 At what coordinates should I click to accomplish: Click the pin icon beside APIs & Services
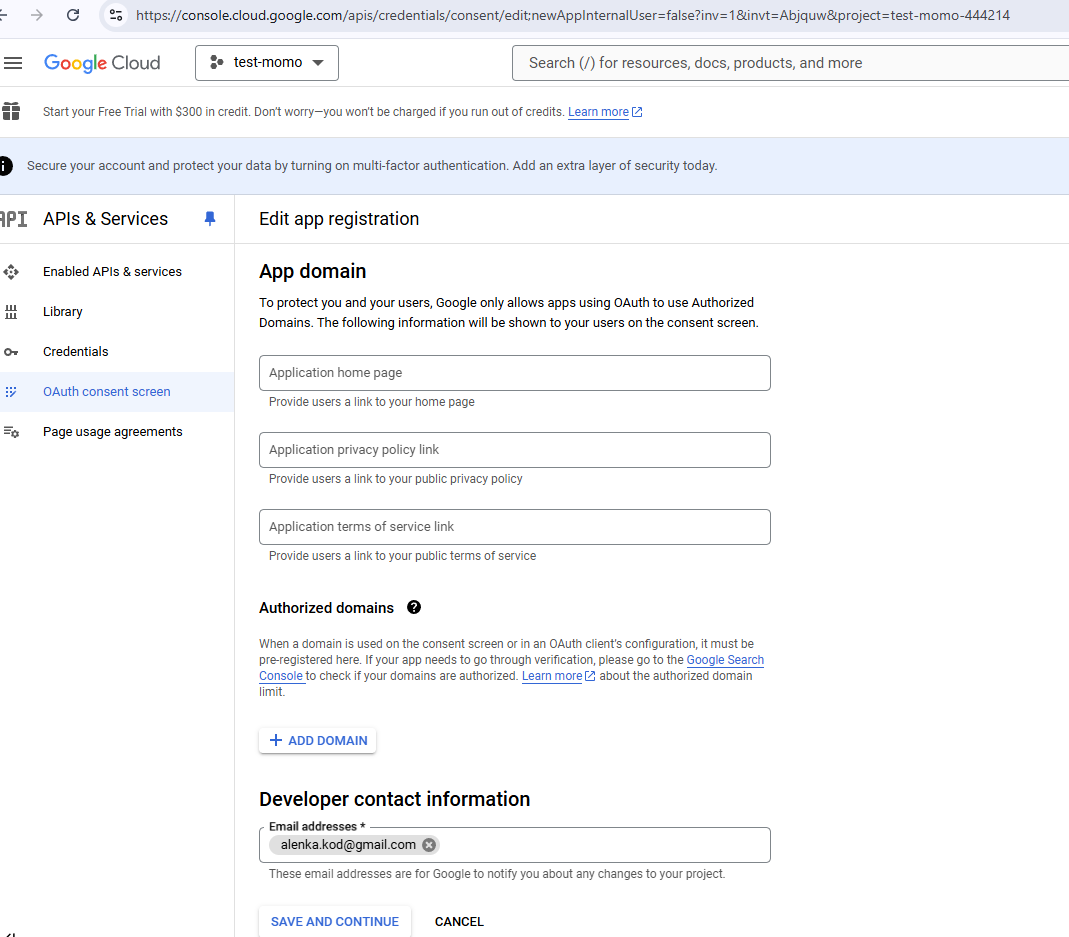point(209,219)
